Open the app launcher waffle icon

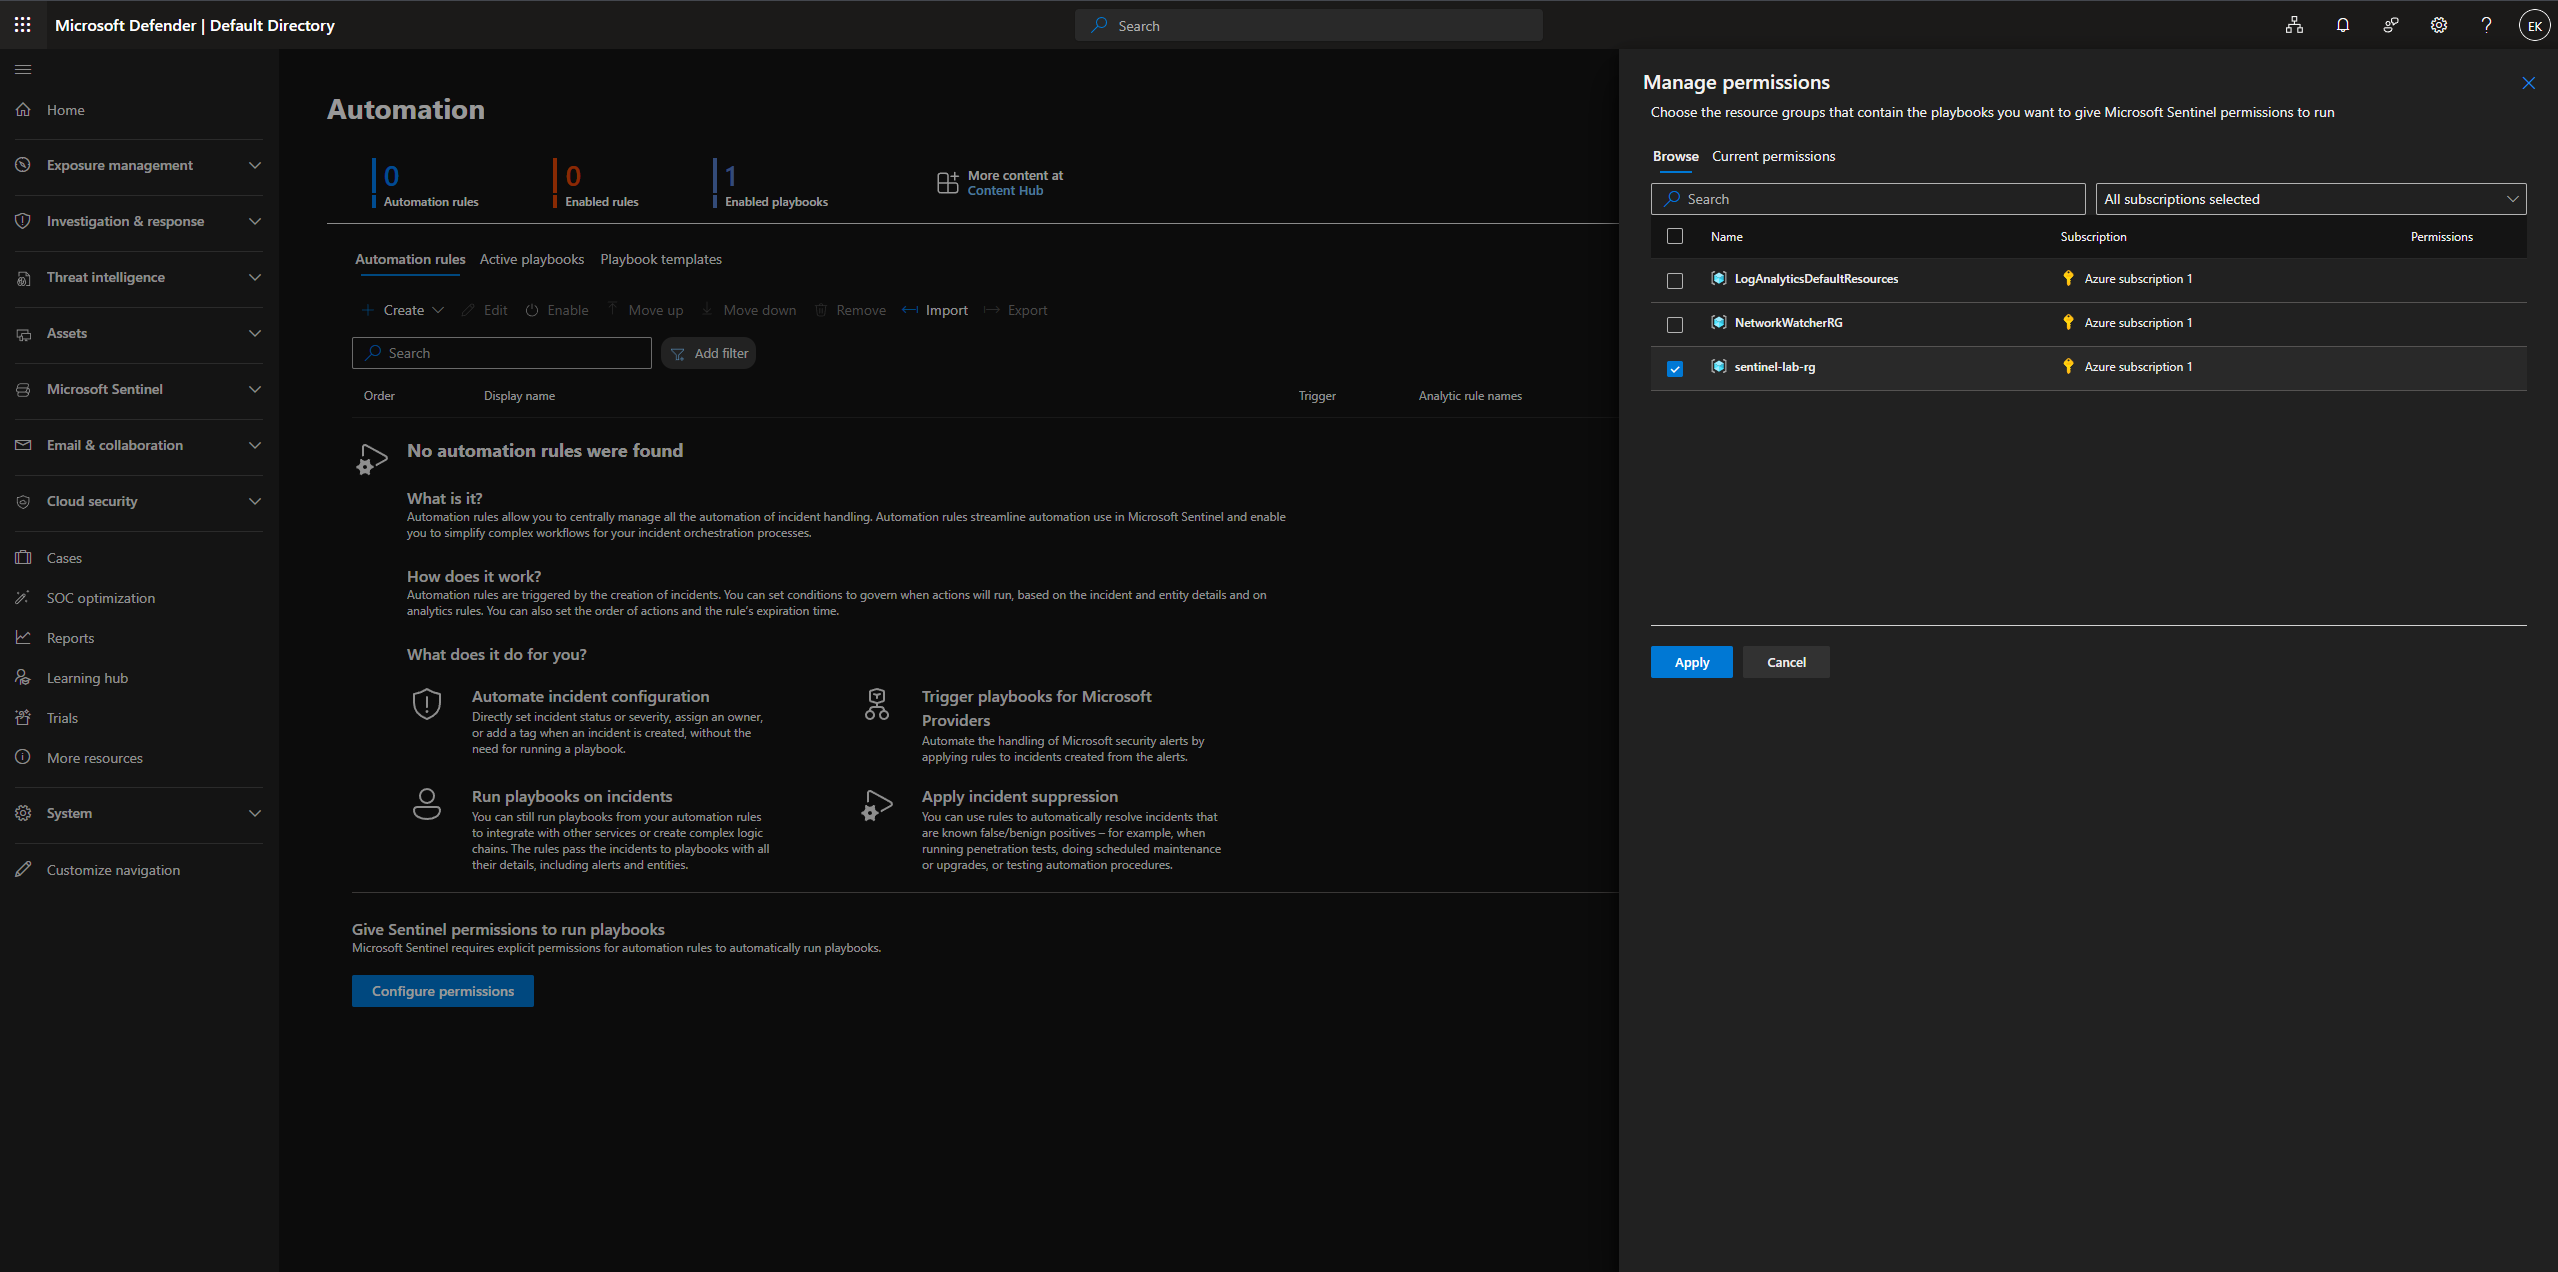(22, 25)
